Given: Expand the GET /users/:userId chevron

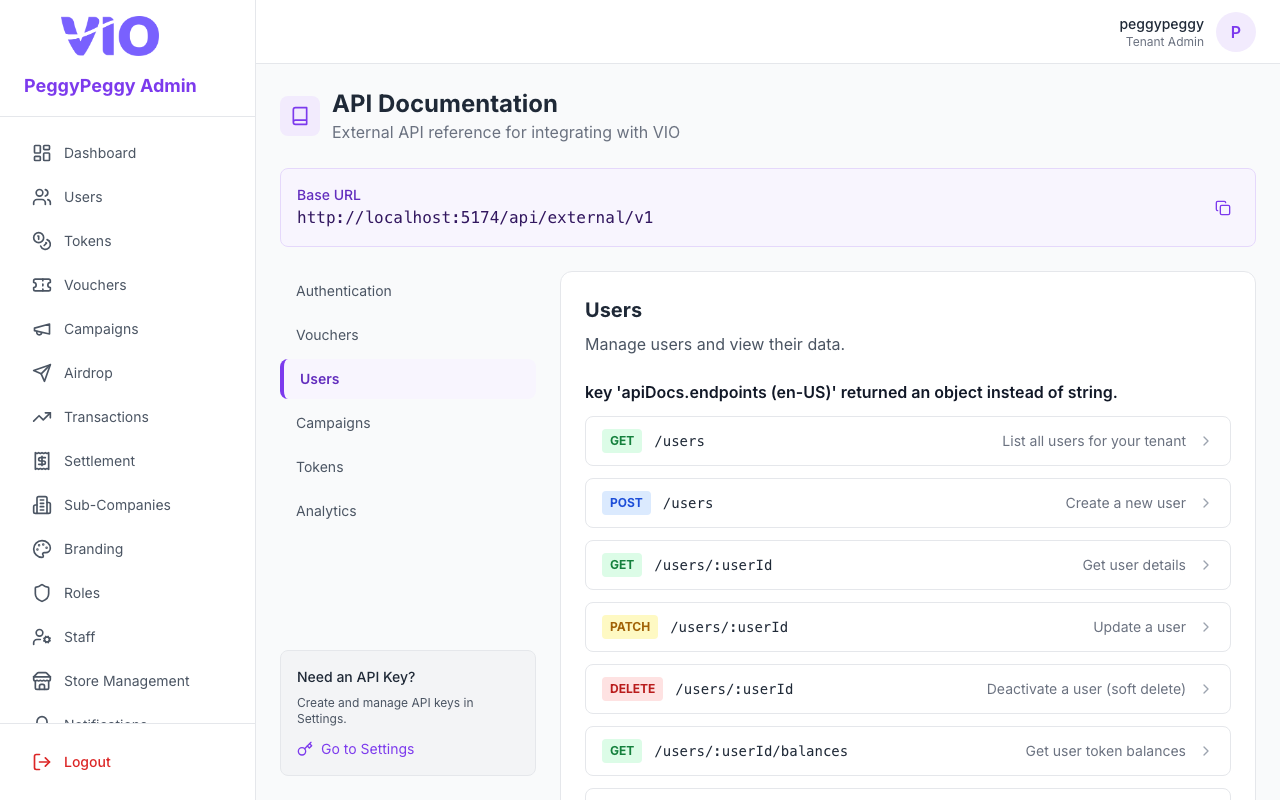Looking at the screenshot, I should (x=1206, y=565).
